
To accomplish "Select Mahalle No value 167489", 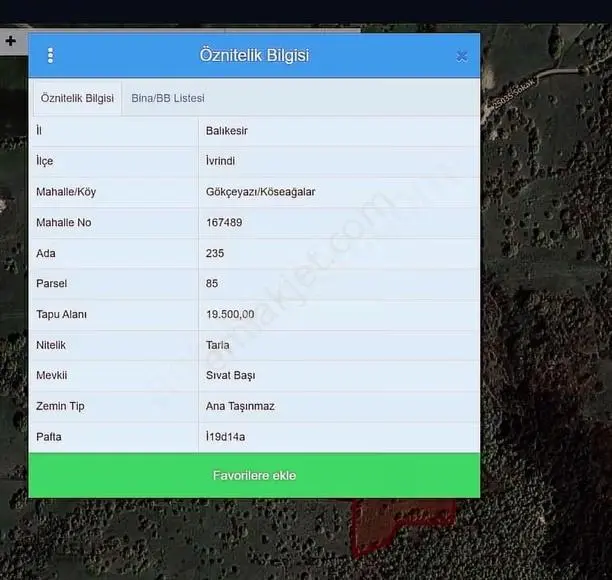I will (224, 222).
